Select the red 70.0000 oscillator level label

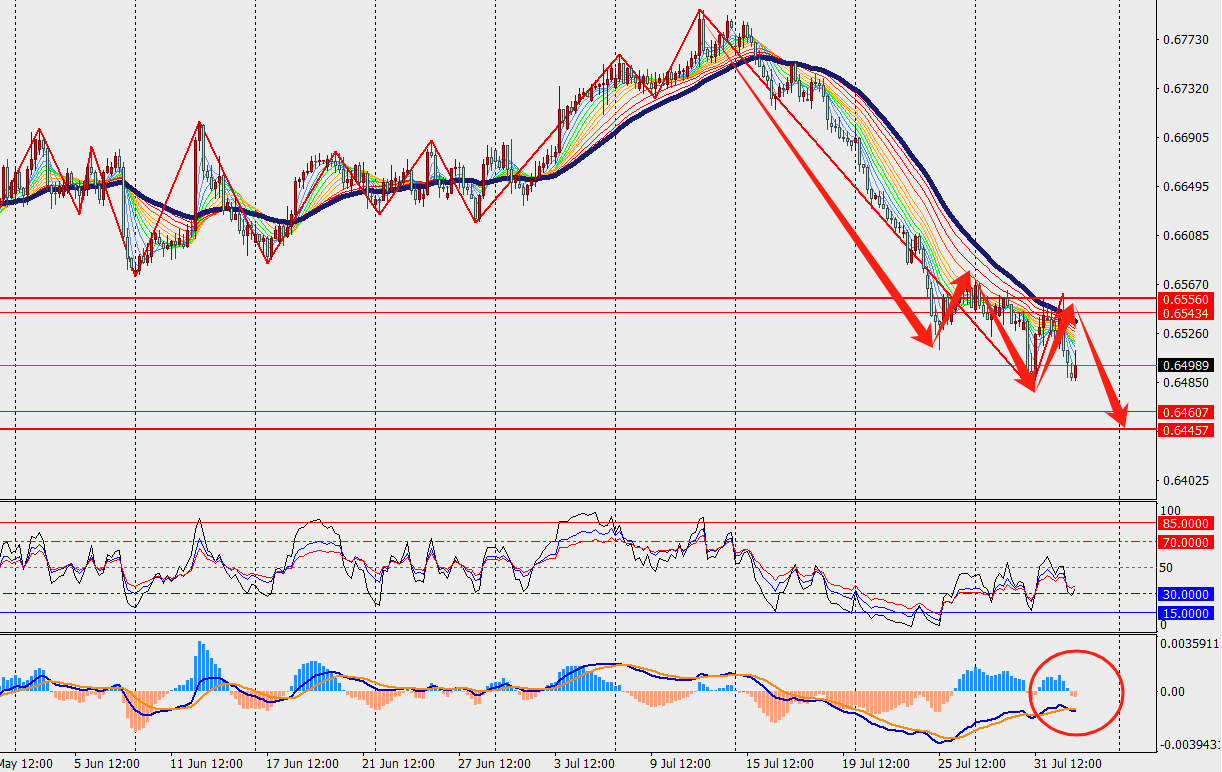click(x=1185, y=542)
